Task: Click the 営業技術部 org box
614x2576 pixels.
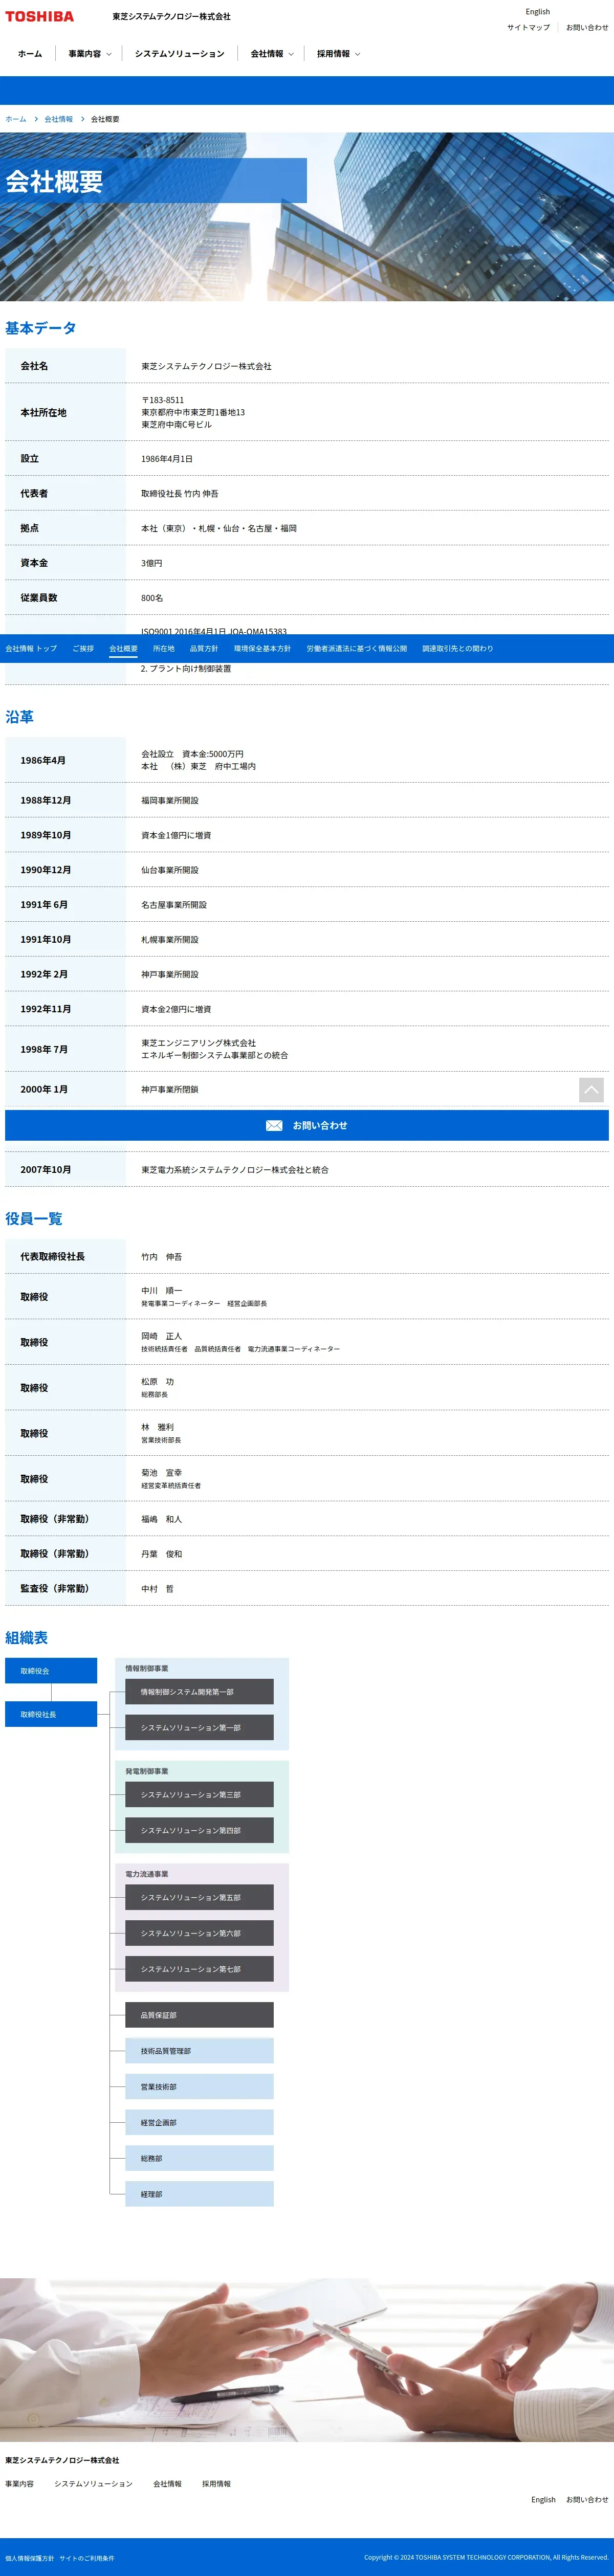Action: [199, 2087]
